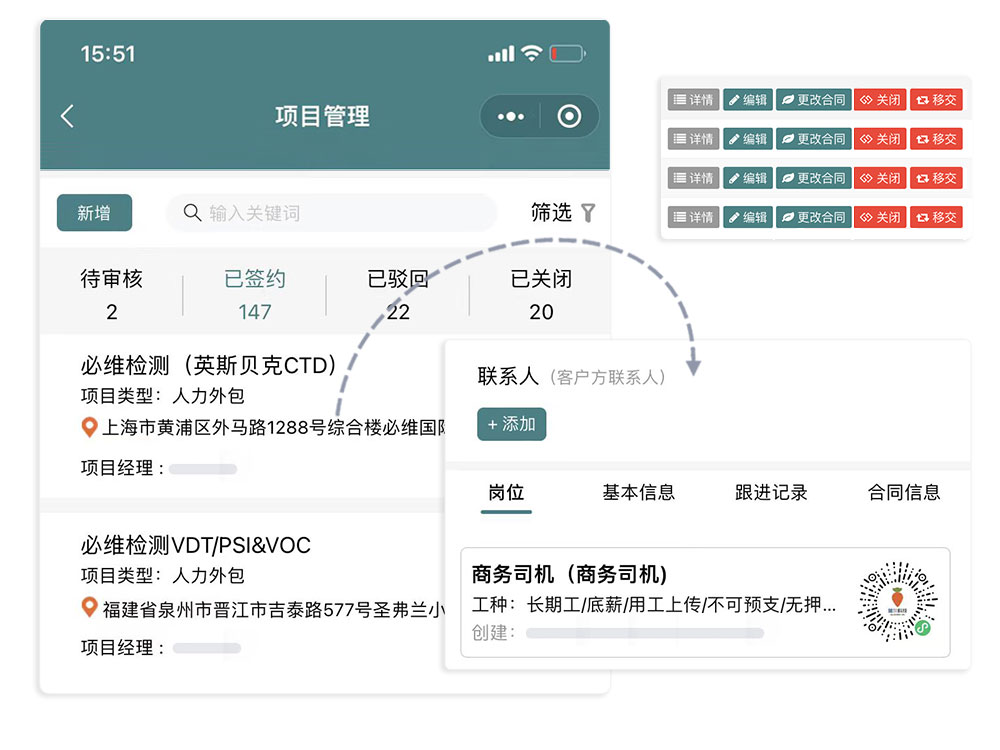This screenshot has height=750, width=1000.
Task: Click 新增 button to add project
Action: click(x=94, y=213)
